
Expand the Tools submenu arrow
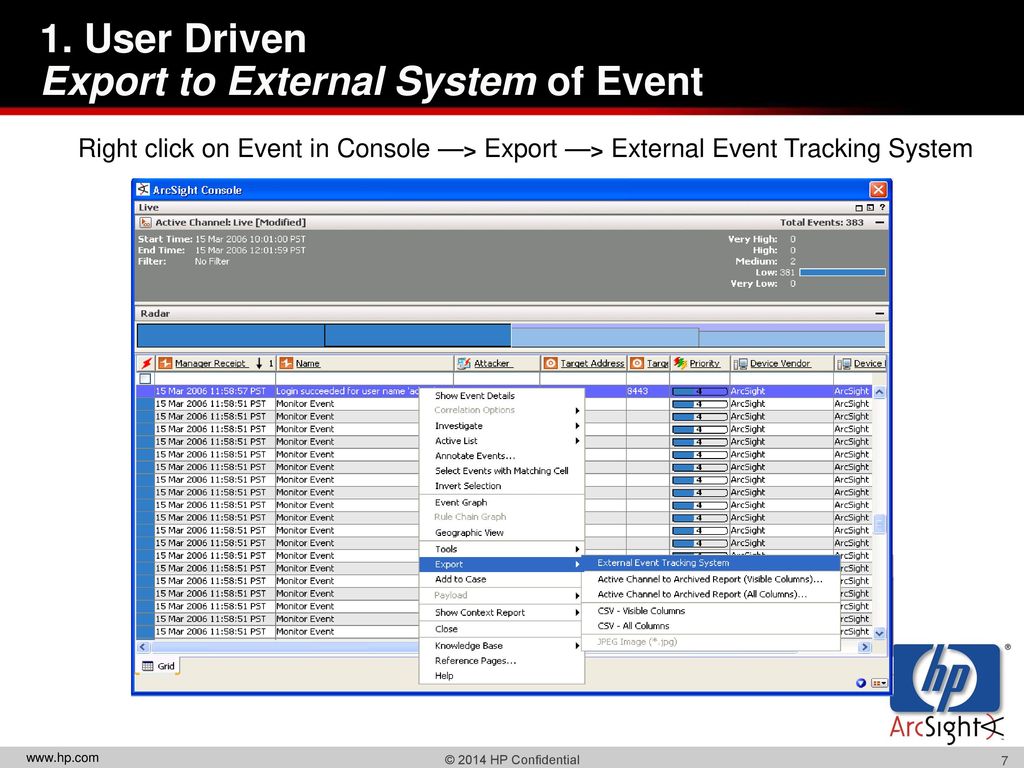coord(577,549)
